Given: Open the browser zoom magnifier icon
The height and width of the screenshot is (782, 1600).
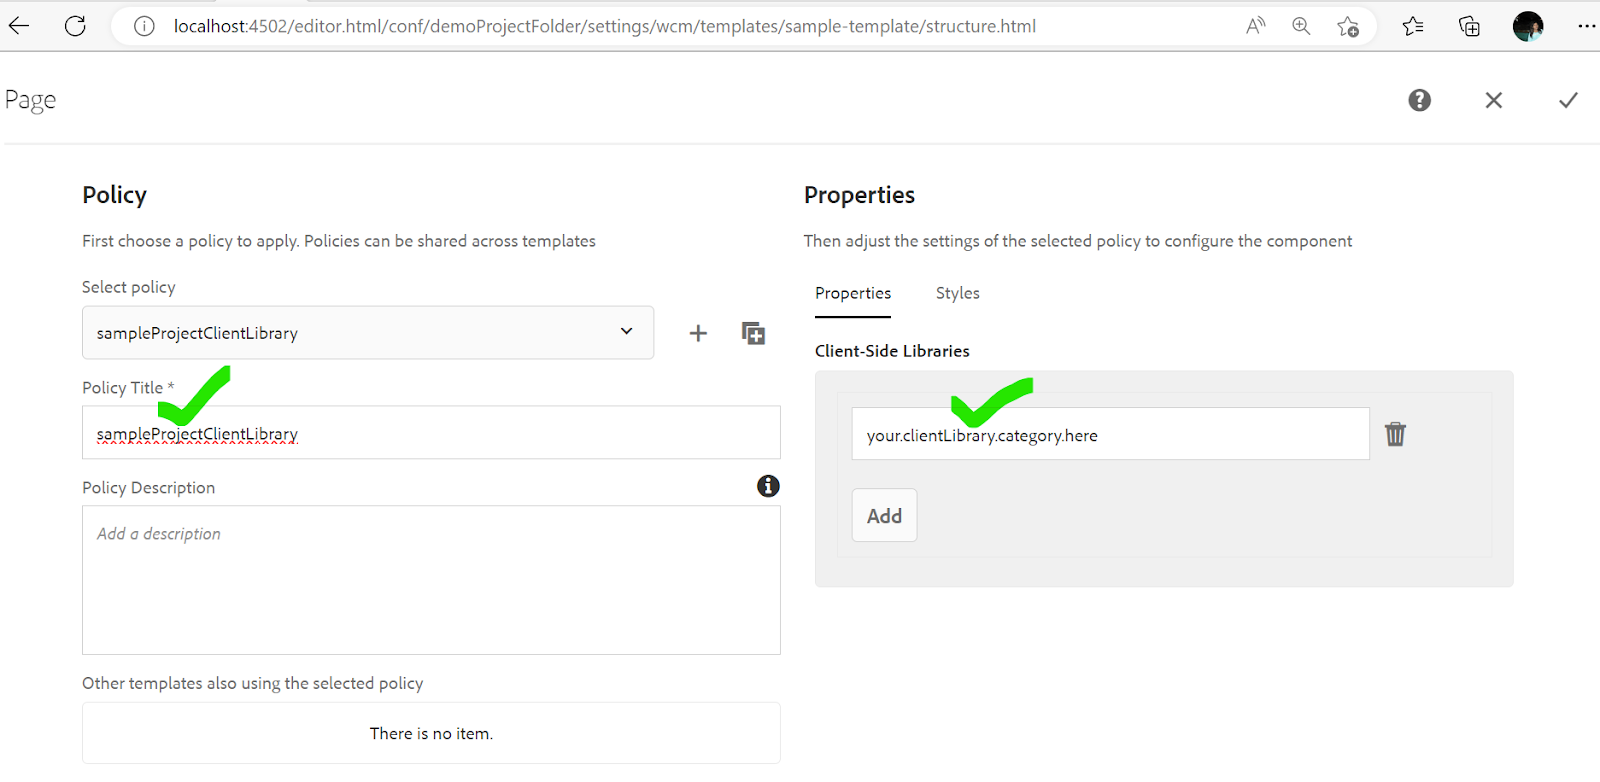Looking at the screenshot, I should 1301,27.
